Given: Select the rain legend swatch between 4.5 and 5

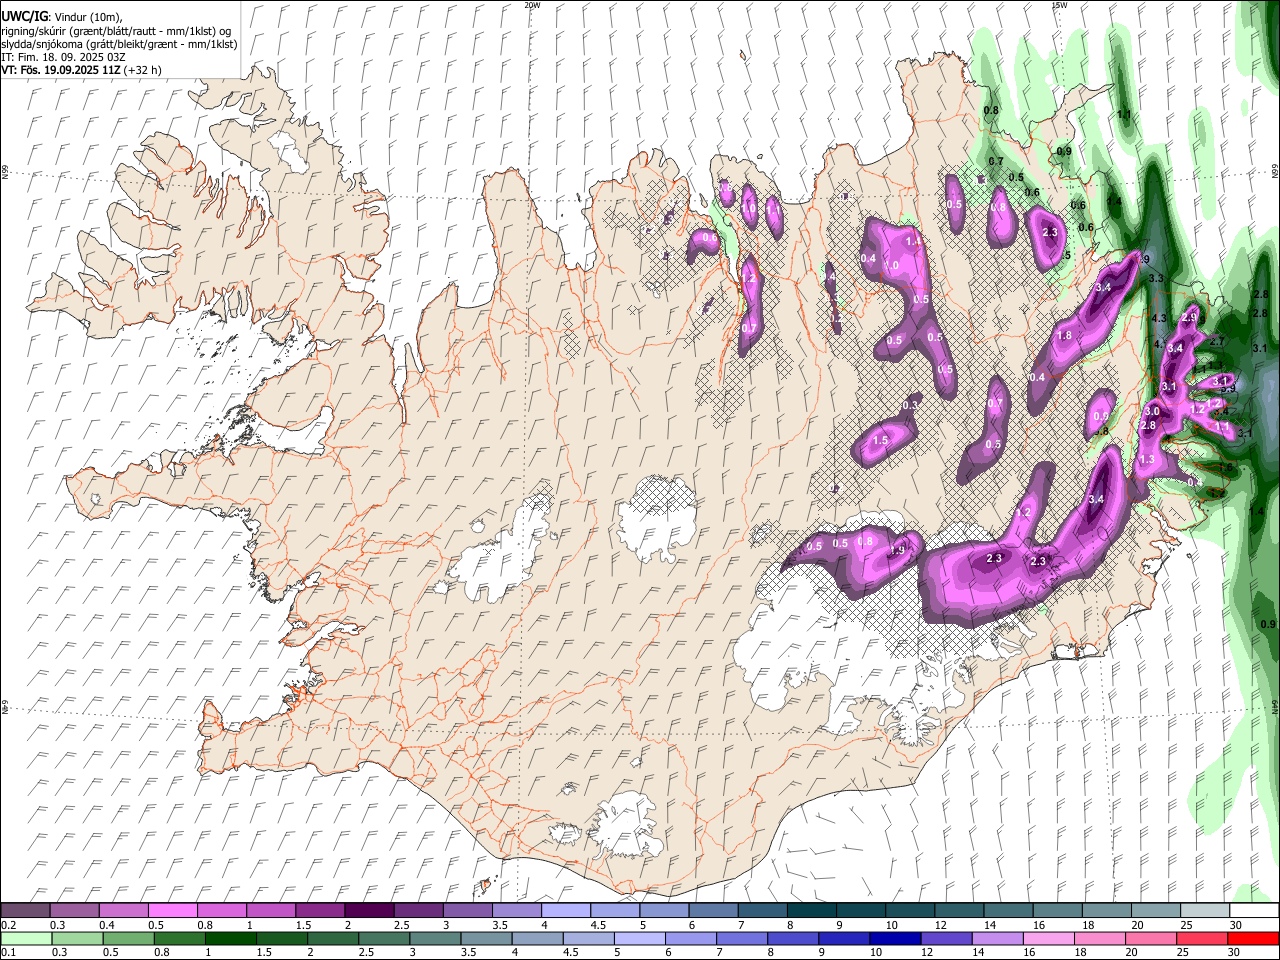Looking at the screenshot, I should (x=589, y=938).
